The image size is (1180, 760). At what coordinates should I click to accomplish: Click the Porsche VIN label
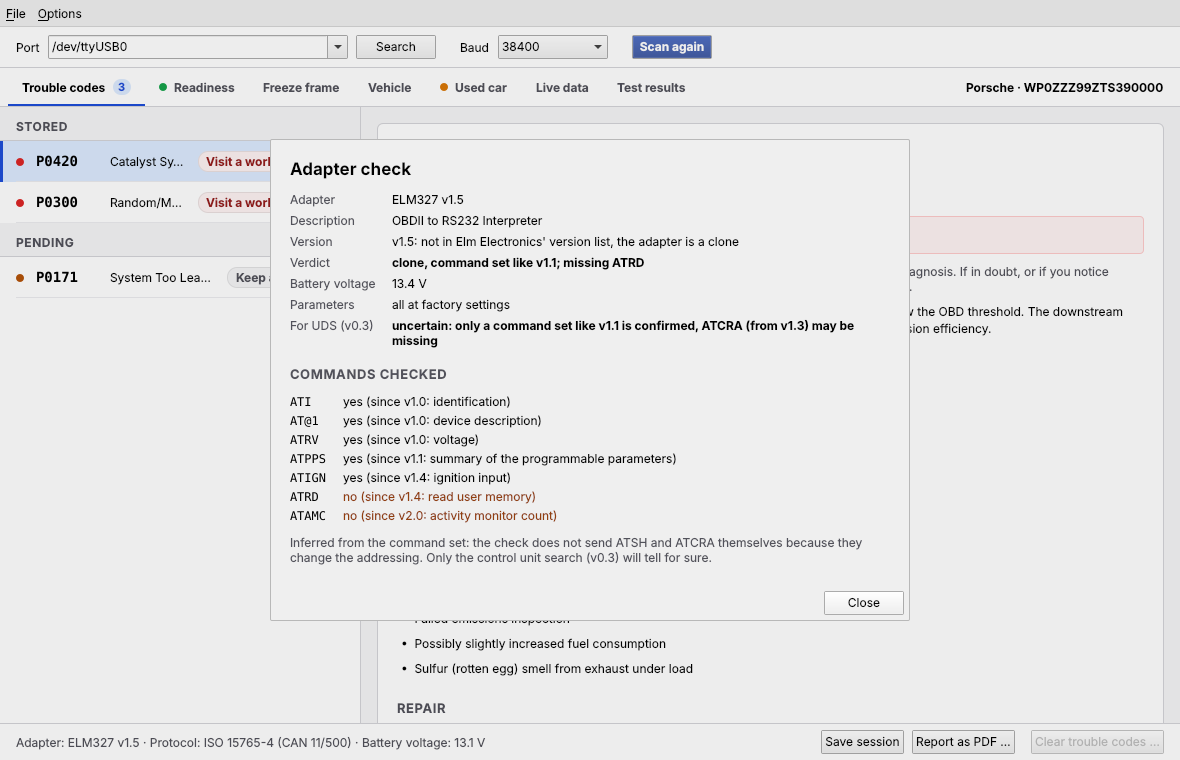1064,87
